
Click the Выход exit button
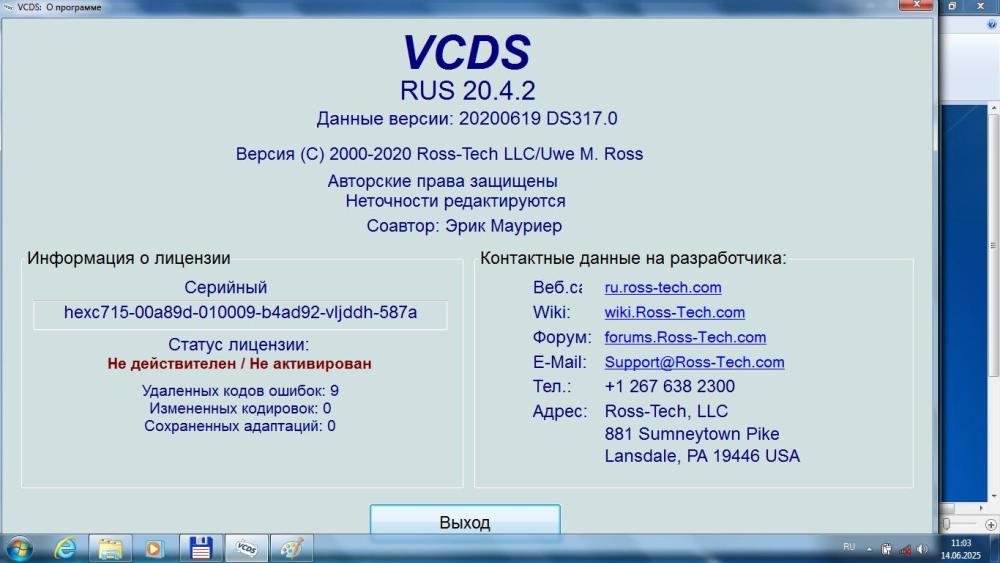(x=465, y=520)
